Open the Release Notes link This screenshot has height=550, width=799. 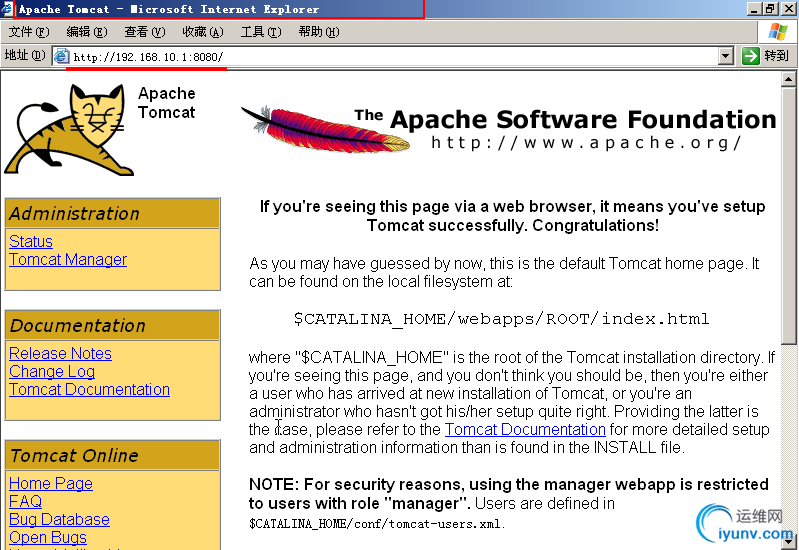point(60,353)
